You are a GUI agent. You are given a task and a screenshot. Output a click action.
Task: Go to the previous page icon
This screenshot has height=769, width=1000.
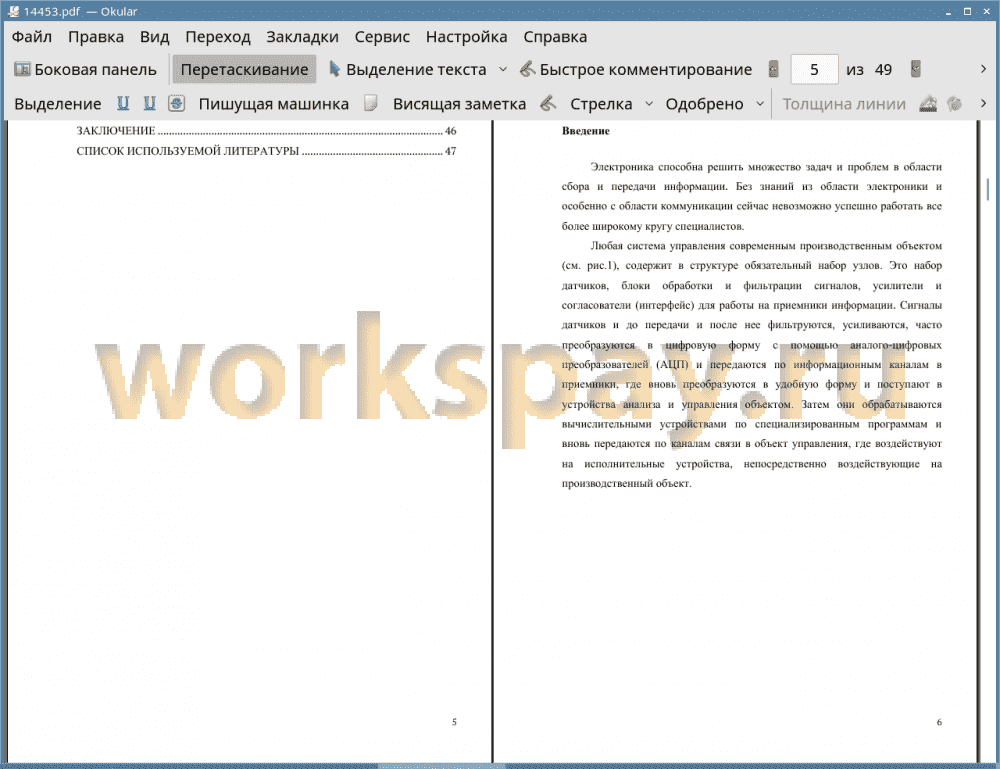[774, 69]
